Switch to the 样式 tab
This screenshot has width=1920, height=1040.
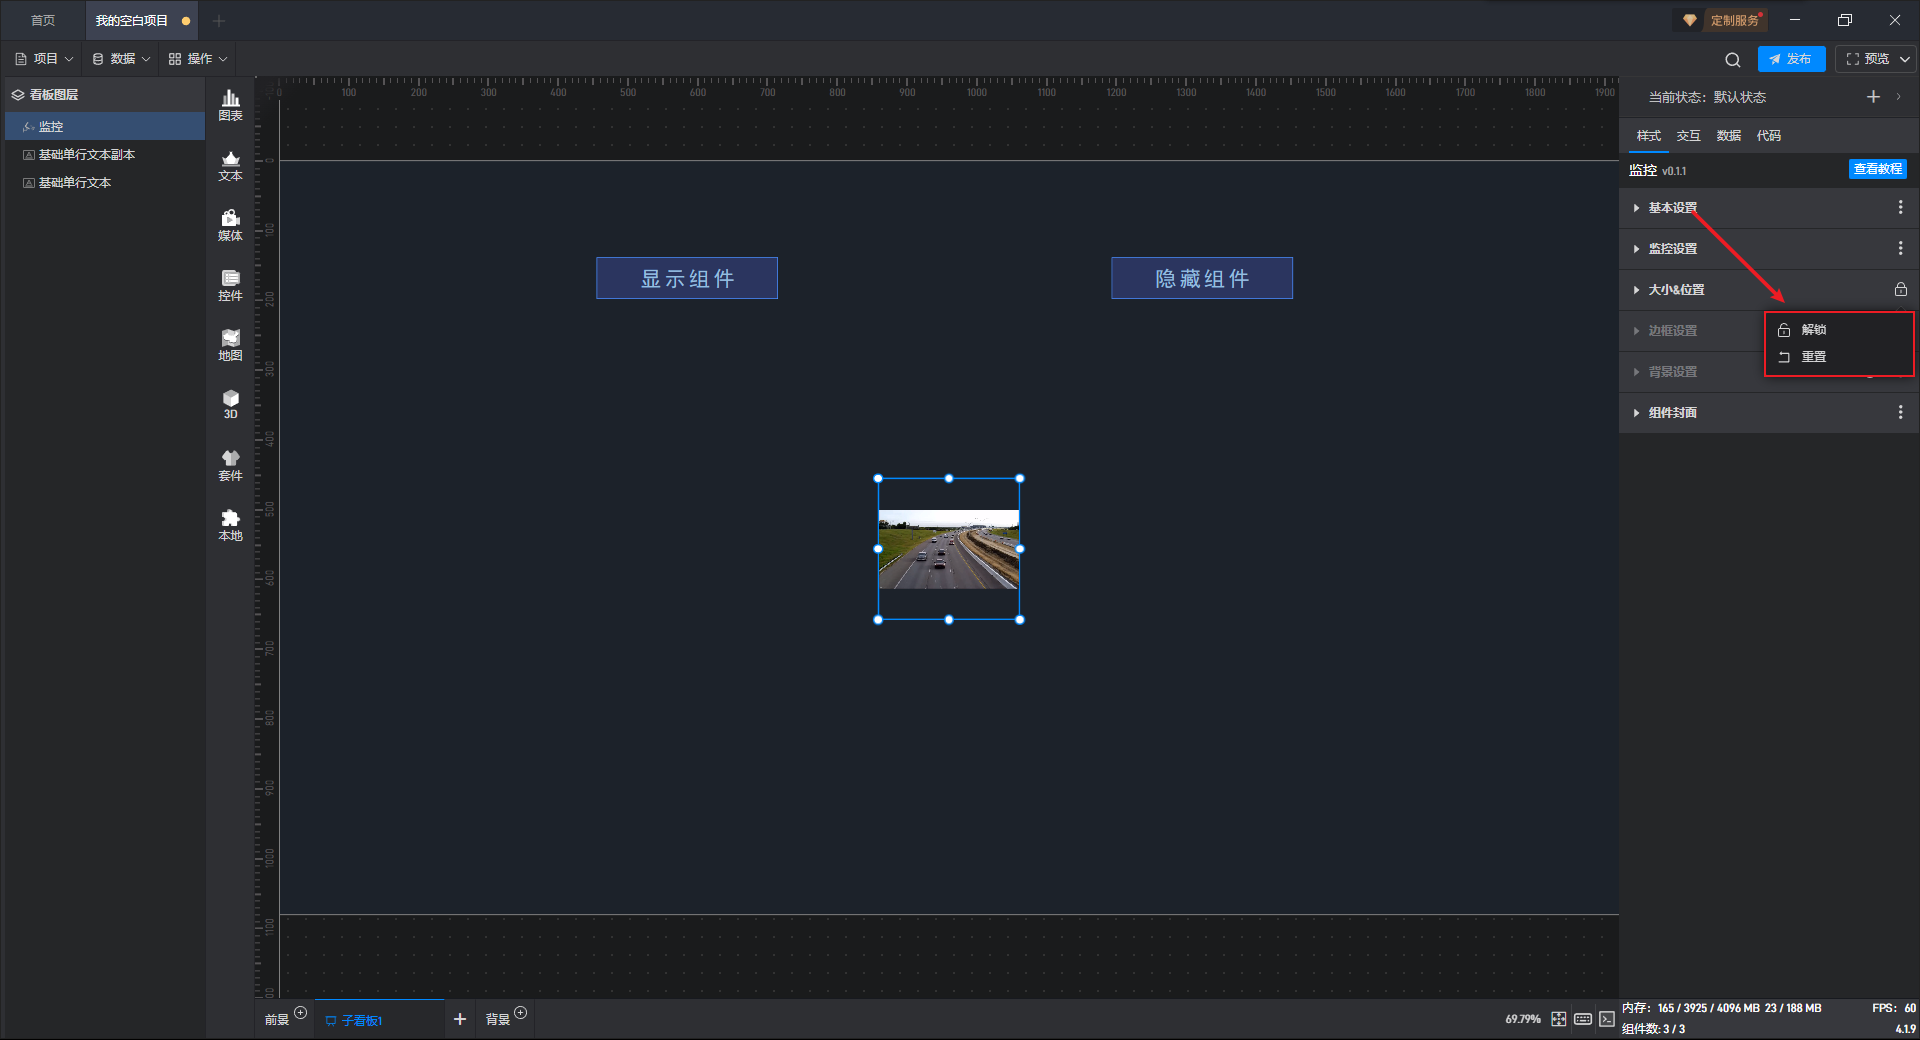pyautogui.click(x=1649, y=136)
